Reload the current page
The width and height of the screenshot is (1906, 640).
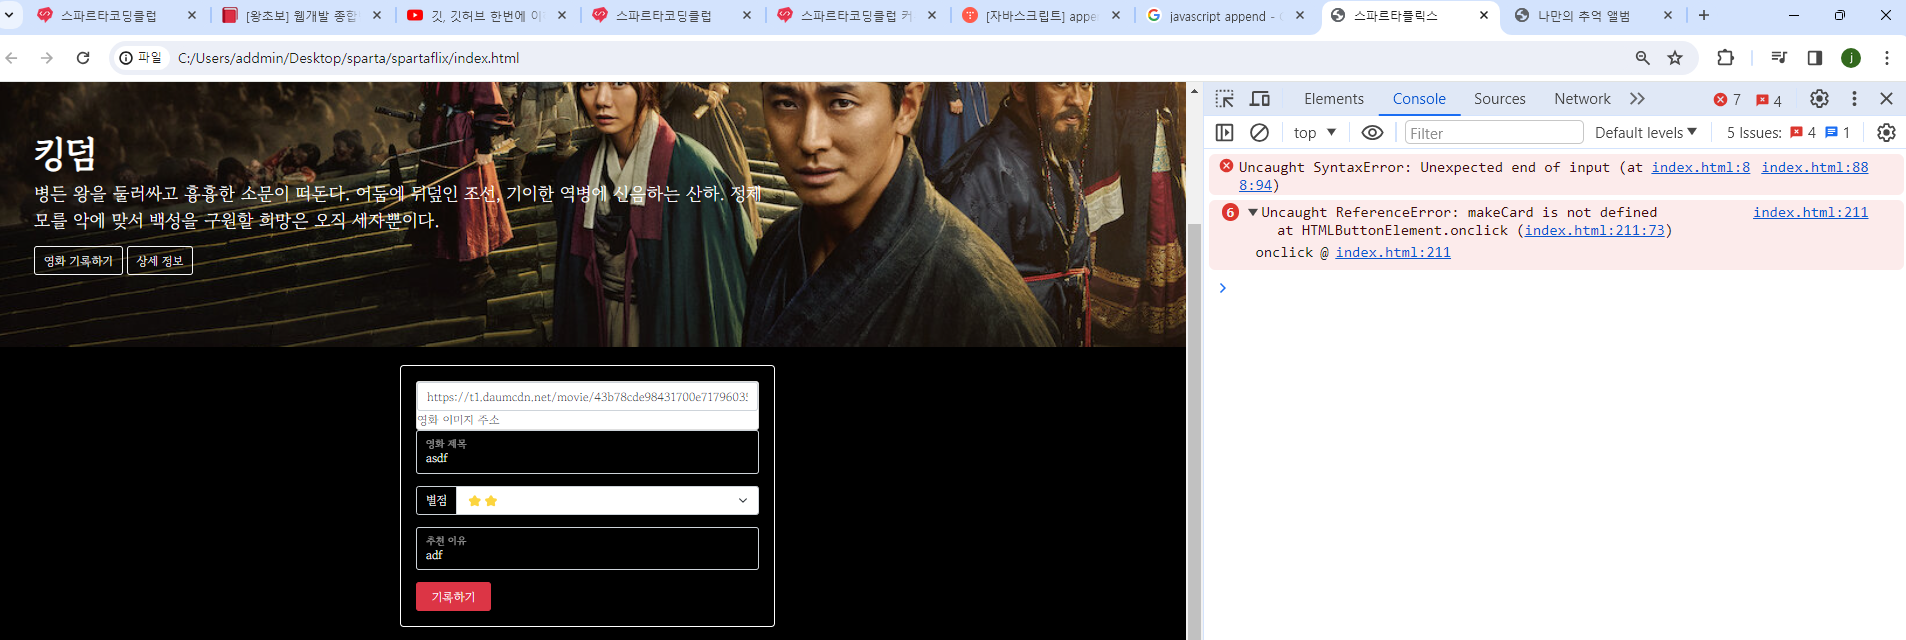83,58
